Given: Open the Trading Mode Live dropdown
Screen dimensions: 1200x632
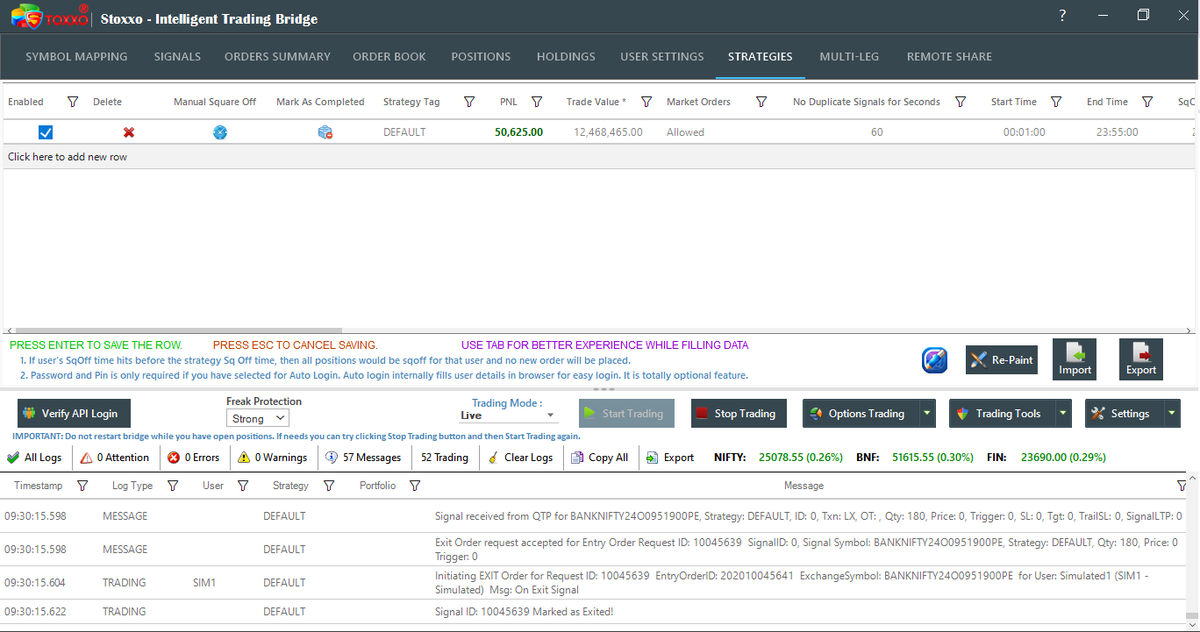Looking at the screenshot, I should [x=508, y=415].
